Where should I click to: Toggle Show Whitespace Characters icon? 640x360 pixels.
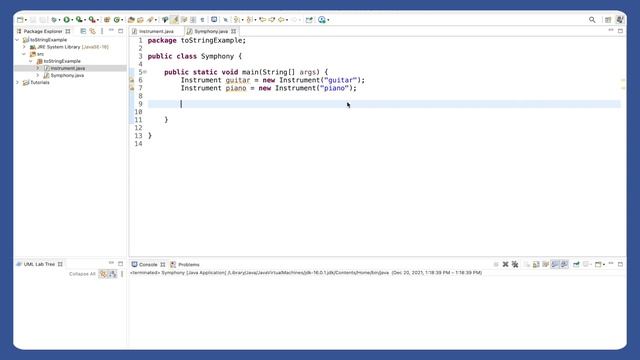click(202, 20)
